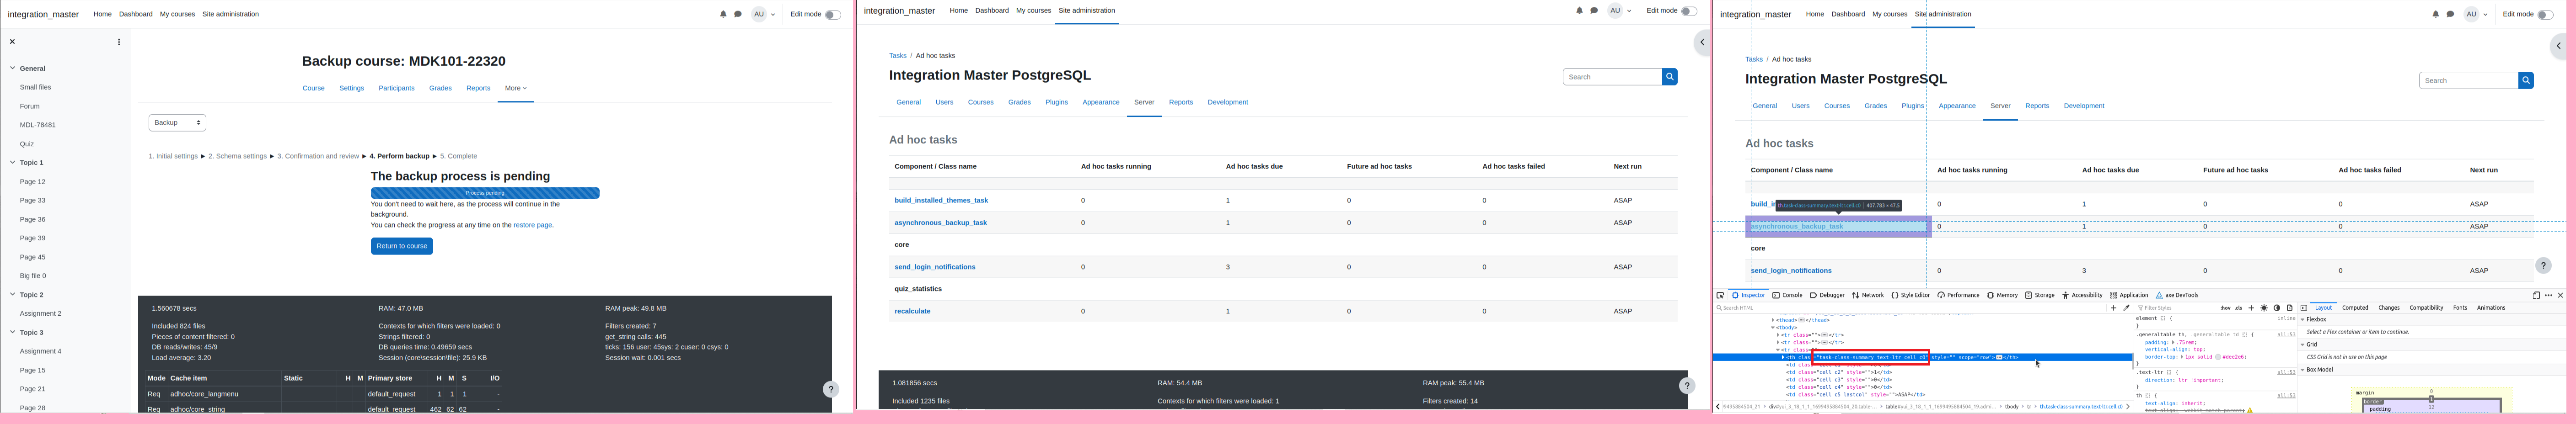
Task: Collapse Topic 1 section in course index
Action: coord(12,162)
